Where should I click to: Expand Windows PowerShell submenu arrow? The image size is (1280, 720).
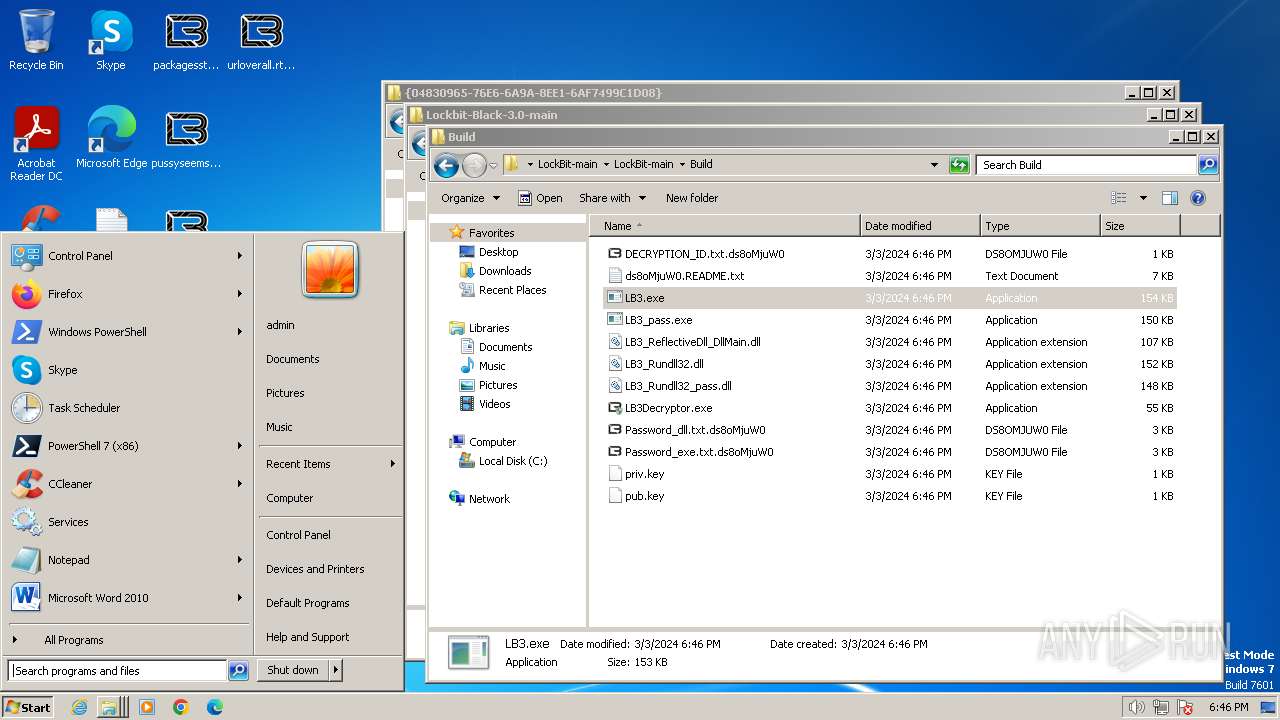coord(240,332)
